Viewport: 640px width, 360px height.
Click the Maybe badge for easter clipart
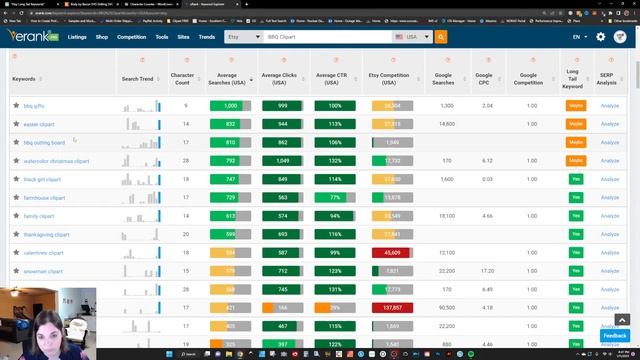576,124
